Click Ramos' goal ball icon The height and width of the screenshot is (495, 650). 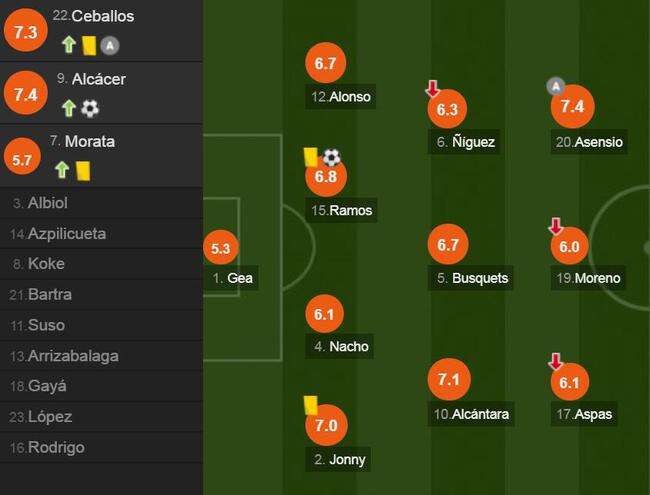tap(332, 158)
